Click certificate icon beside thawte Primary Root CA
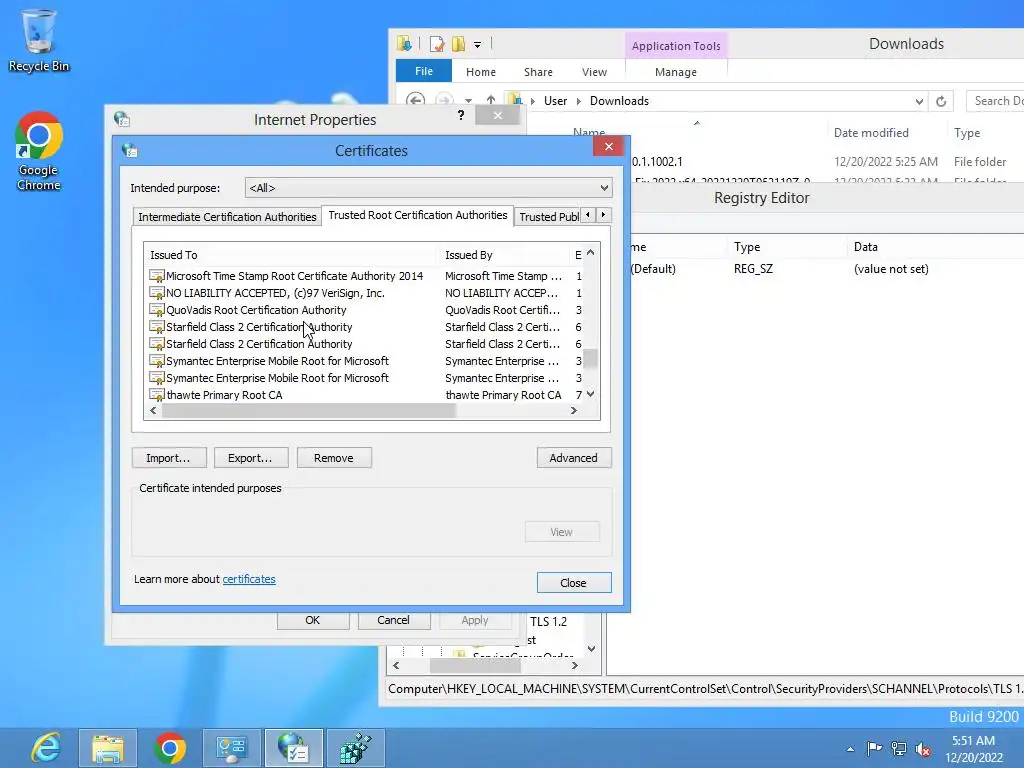1024x768 pixels. coord(157,395)
